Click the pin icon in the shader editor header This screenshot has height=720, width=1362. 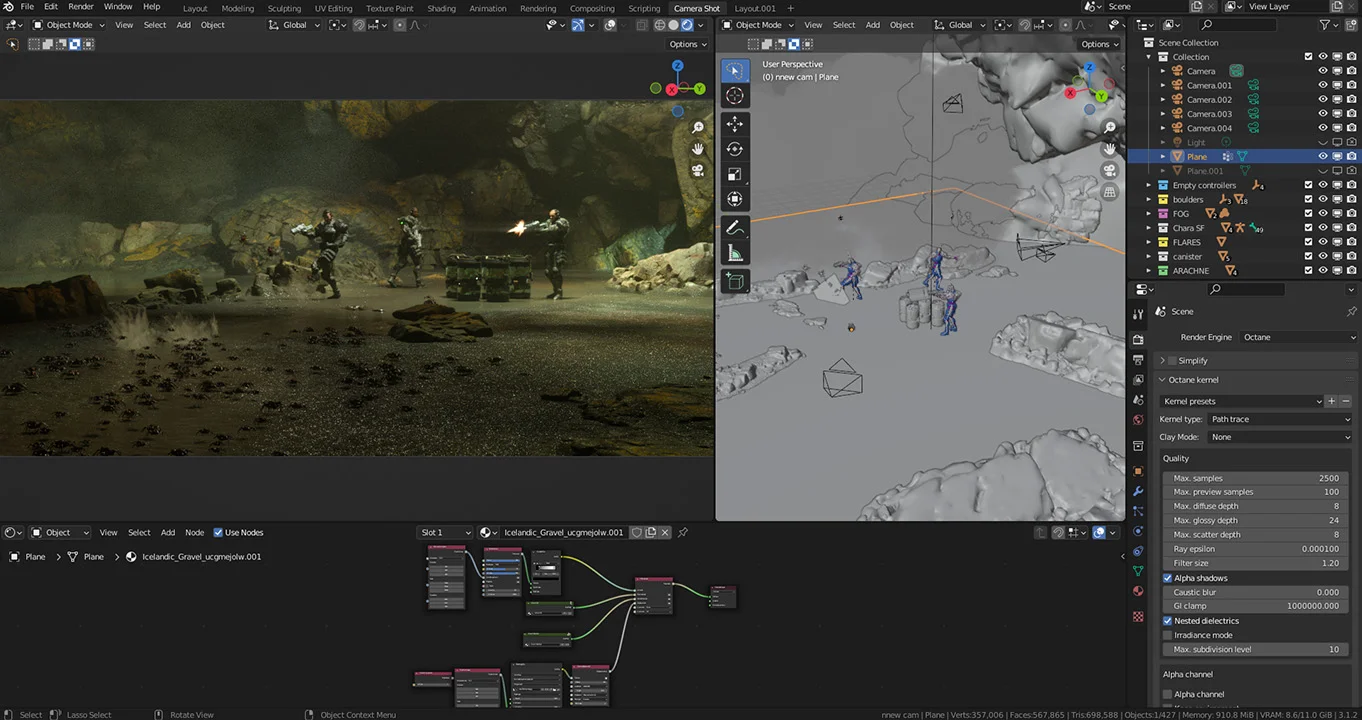(x=683, y=532)
